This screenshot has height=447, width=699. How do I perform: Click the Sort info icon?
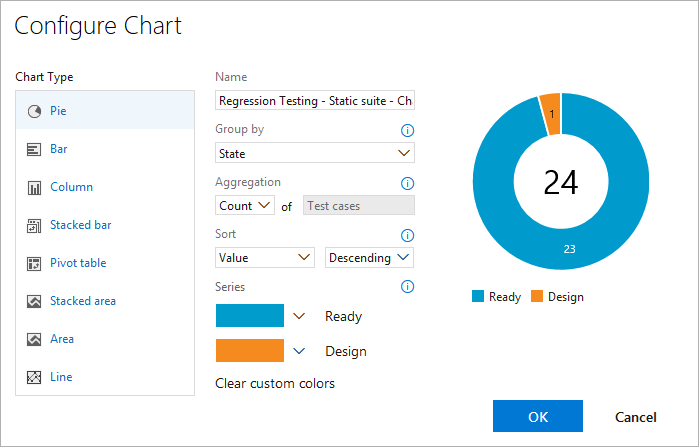coord(407,235)
